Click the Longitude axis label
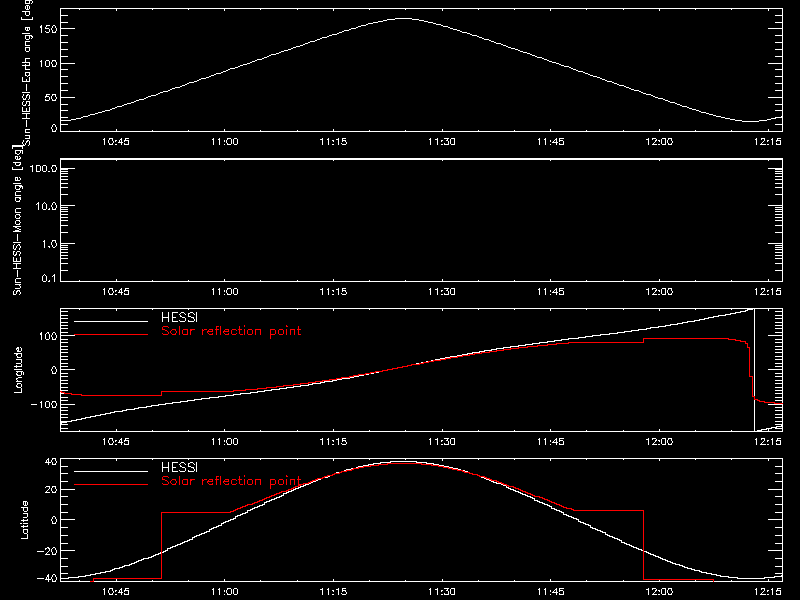800x600 pixels. pos(18,370)
